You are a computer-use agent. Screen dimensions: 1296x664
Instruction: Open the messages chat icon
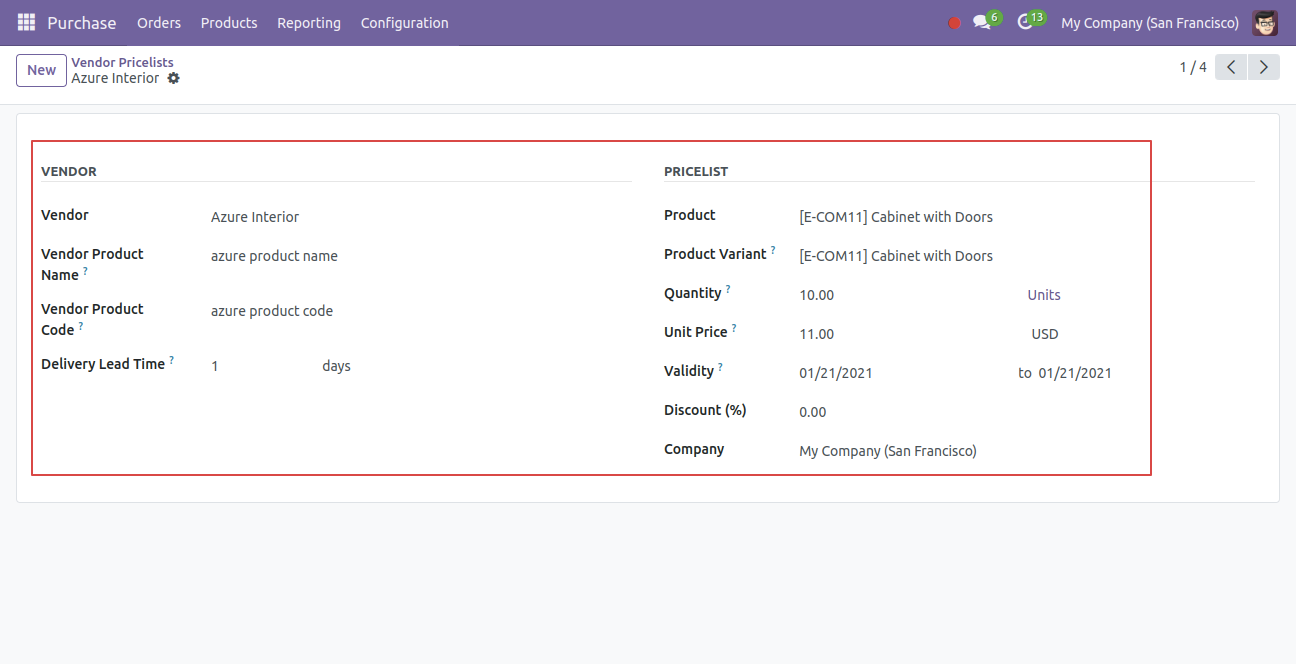tap(982, 22)
